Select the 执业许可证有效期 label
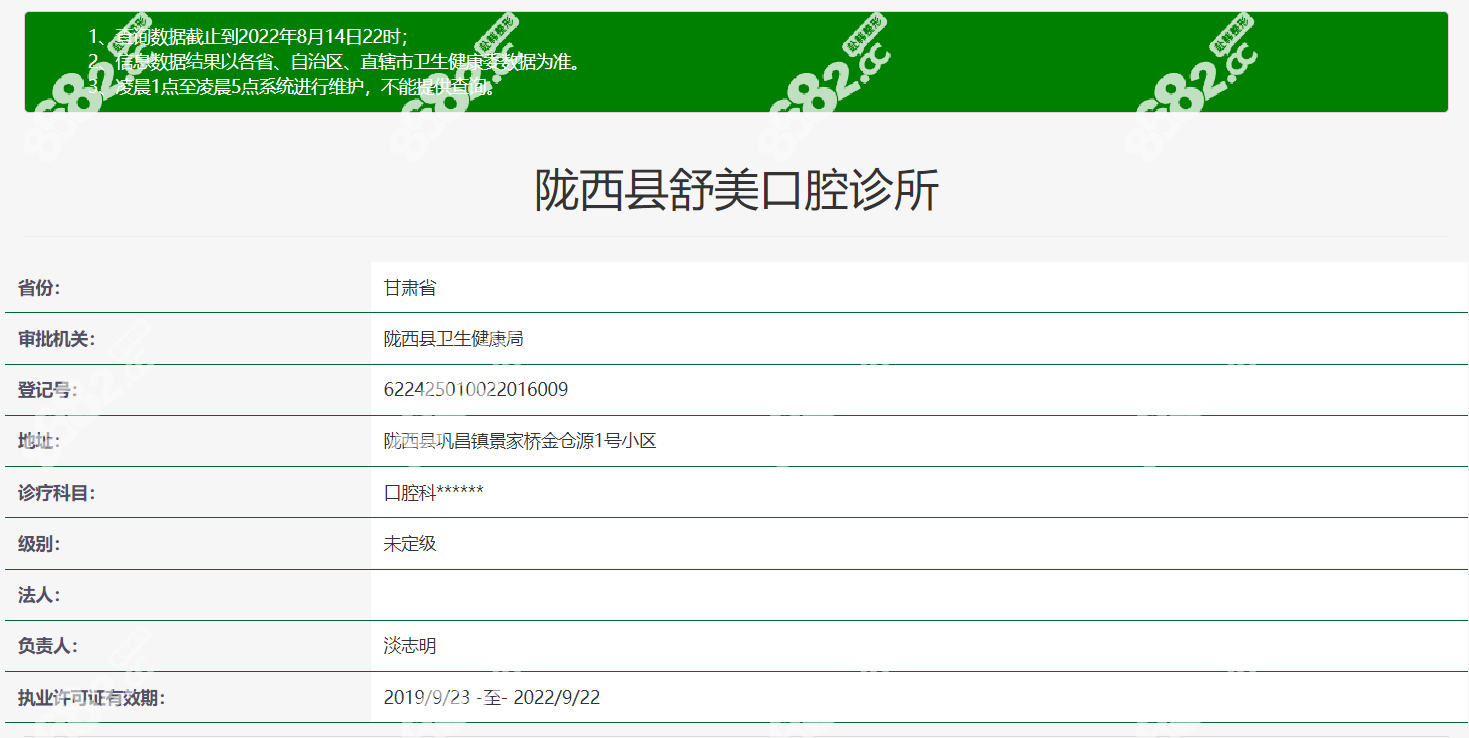This screenshot has width=1469, height=738. pyautogui.click(x=91, y=698)
